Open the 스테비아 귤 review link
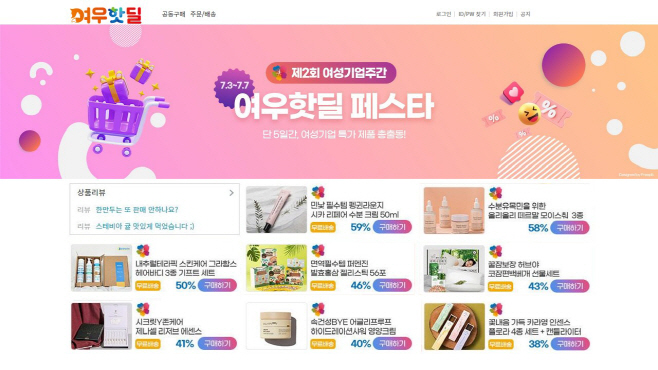 (x=145, y=227)
